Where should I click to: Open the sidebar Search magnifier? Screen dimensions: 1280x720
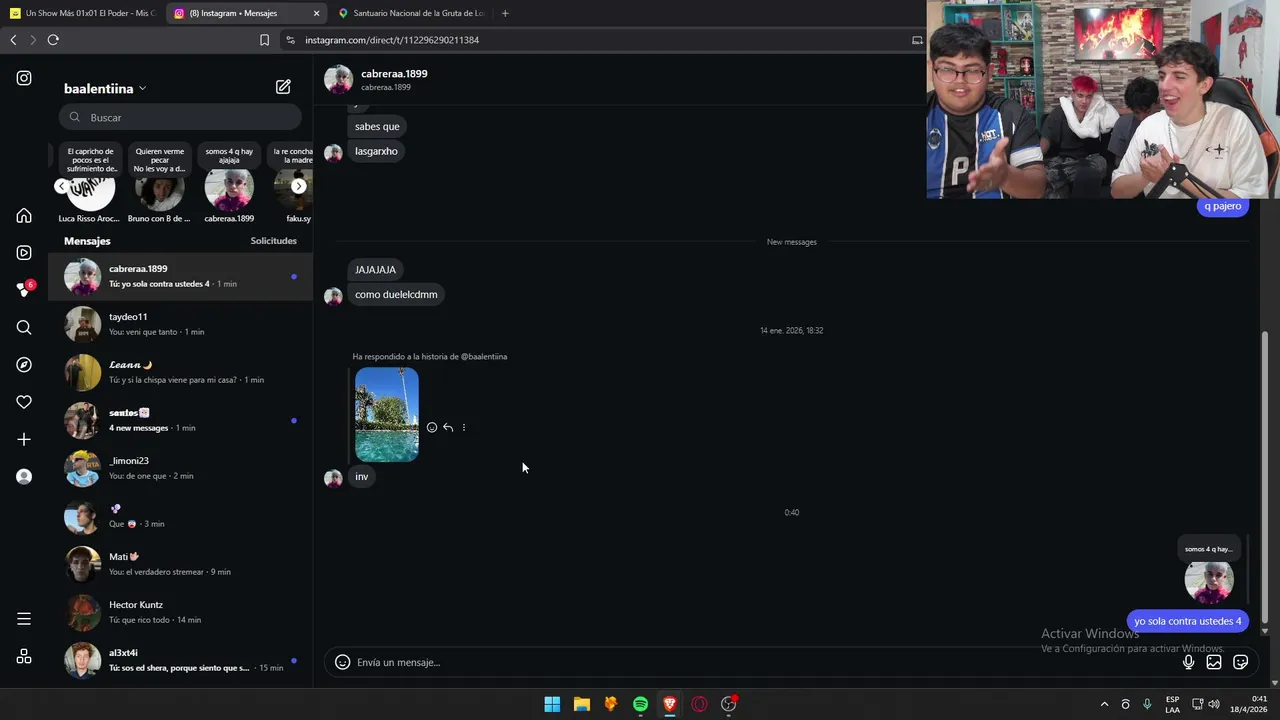[24, 327]
